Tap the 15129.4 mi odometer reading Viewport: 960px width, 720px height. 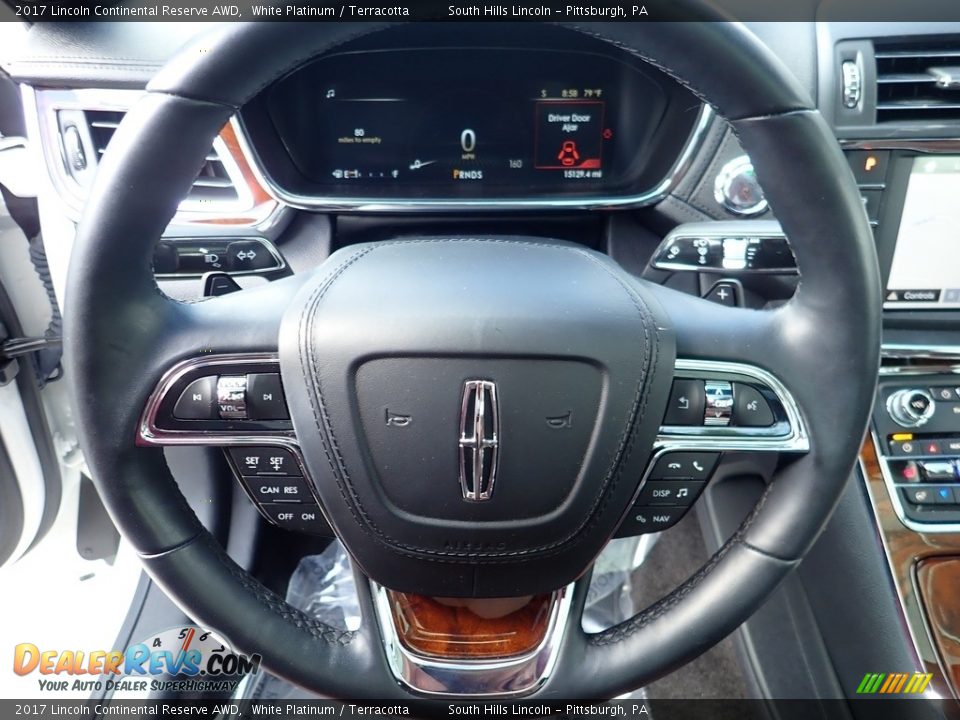[582, 174]
